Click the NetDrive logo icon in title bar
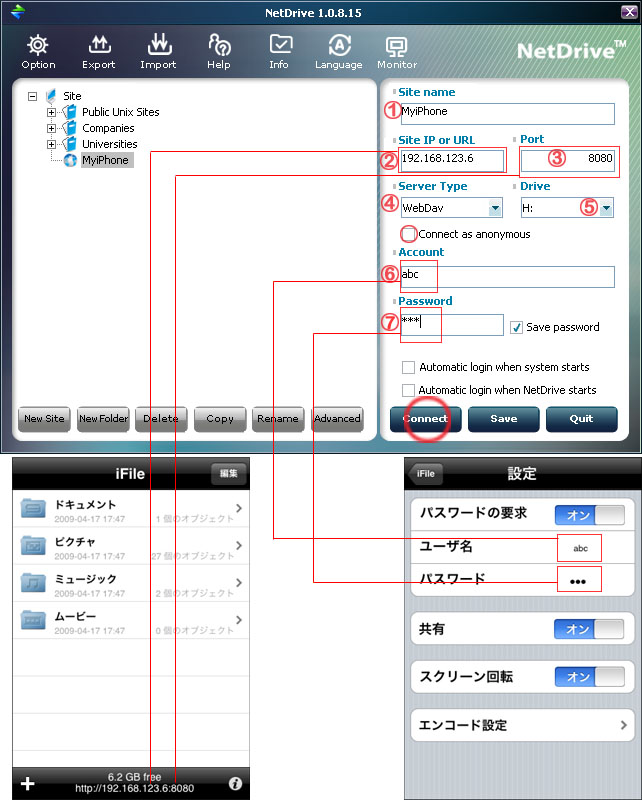Screen dimensions: 642x800 18,11
